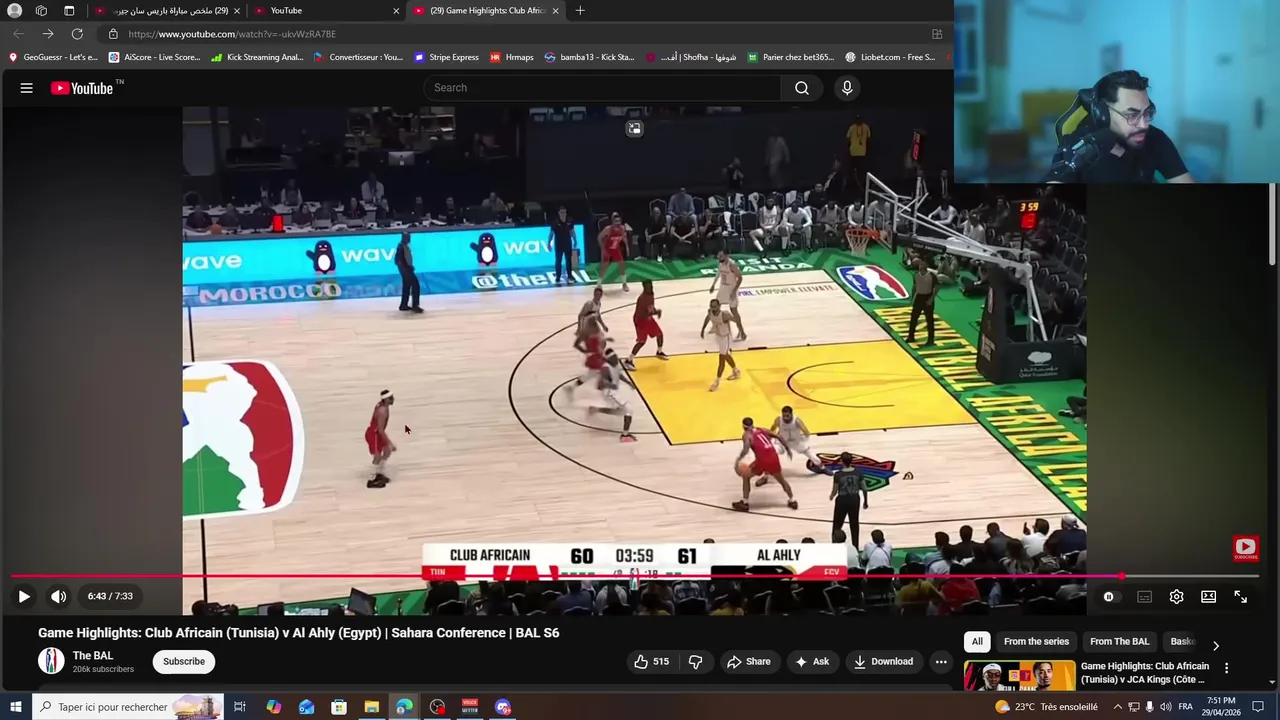Open Stripe Express bookmark

click(x=446, y=57)
